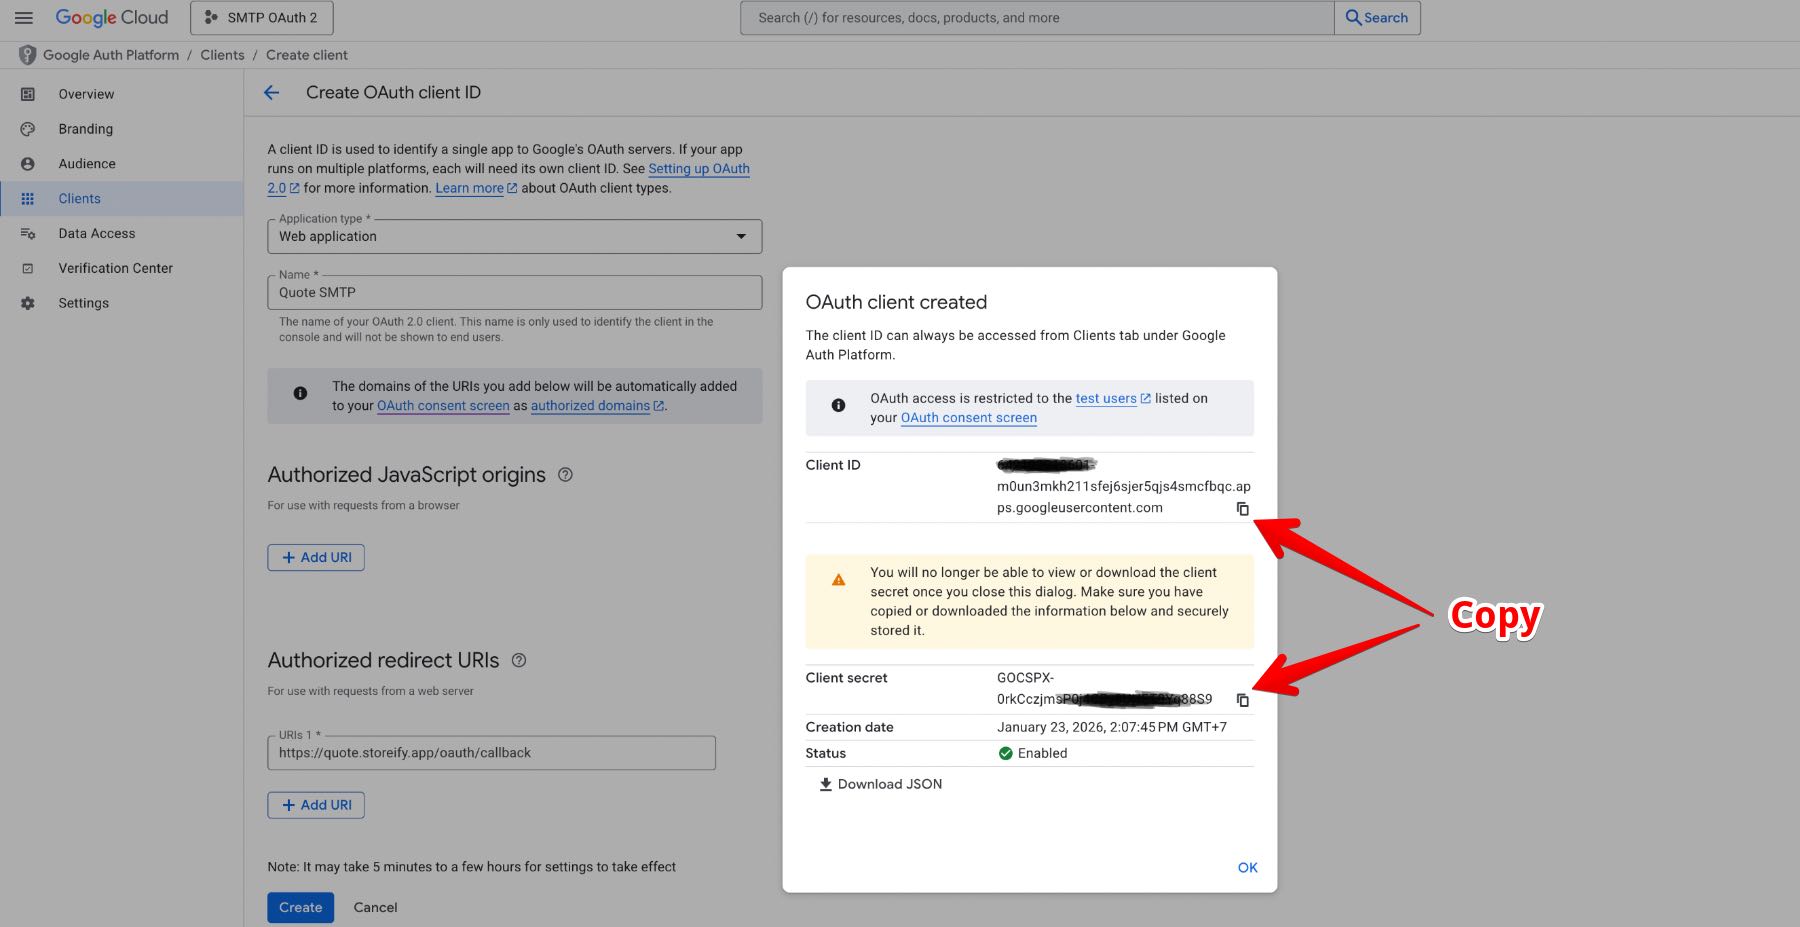The height and width of the screenshot is (927, 1800).
Task: Click the Name input field
Action: point(514,293)
